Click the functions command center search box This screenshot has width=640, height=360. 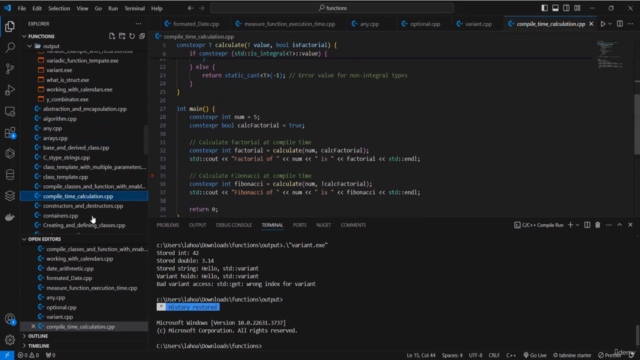tap(332, 8)
